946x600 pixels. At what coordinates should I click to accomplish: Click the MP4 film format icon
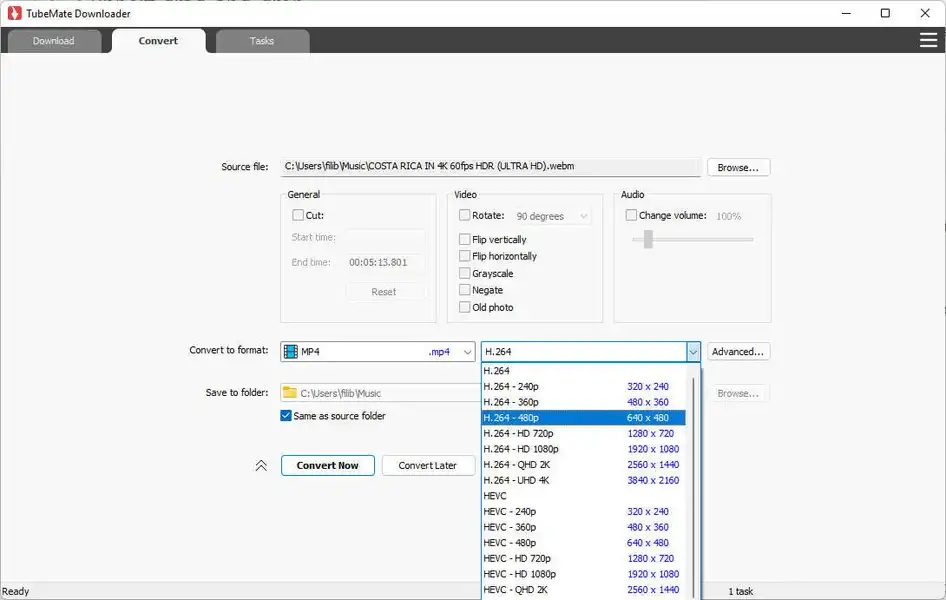pos(291,352)
